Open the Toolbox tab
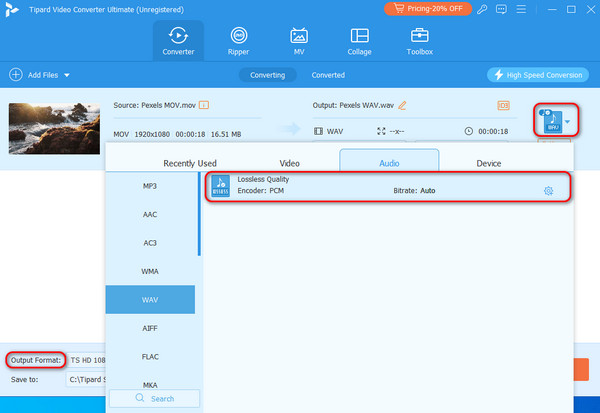Image resolution: width=600 pixels, height=413 pixels. coord(419,41)
